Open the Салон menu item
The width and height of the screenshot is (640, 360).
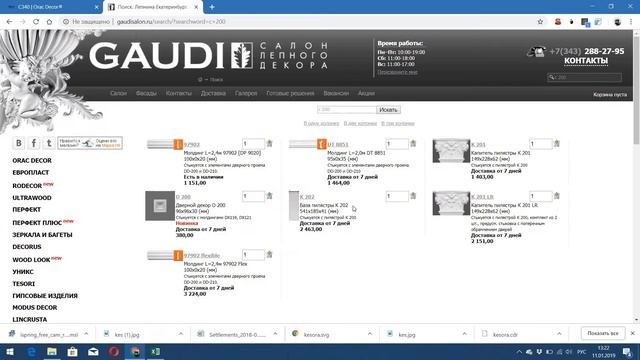(x=118, y=93)
